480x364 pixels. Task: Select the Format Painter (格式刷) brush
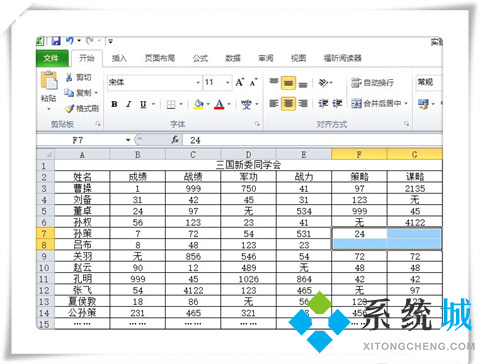[x=69, y=108]
